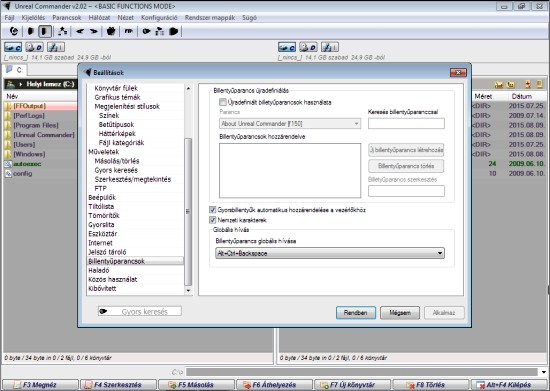Open the Hálózat menu
550x391 pixels.
pyautogui.click(x=99, y=18)
